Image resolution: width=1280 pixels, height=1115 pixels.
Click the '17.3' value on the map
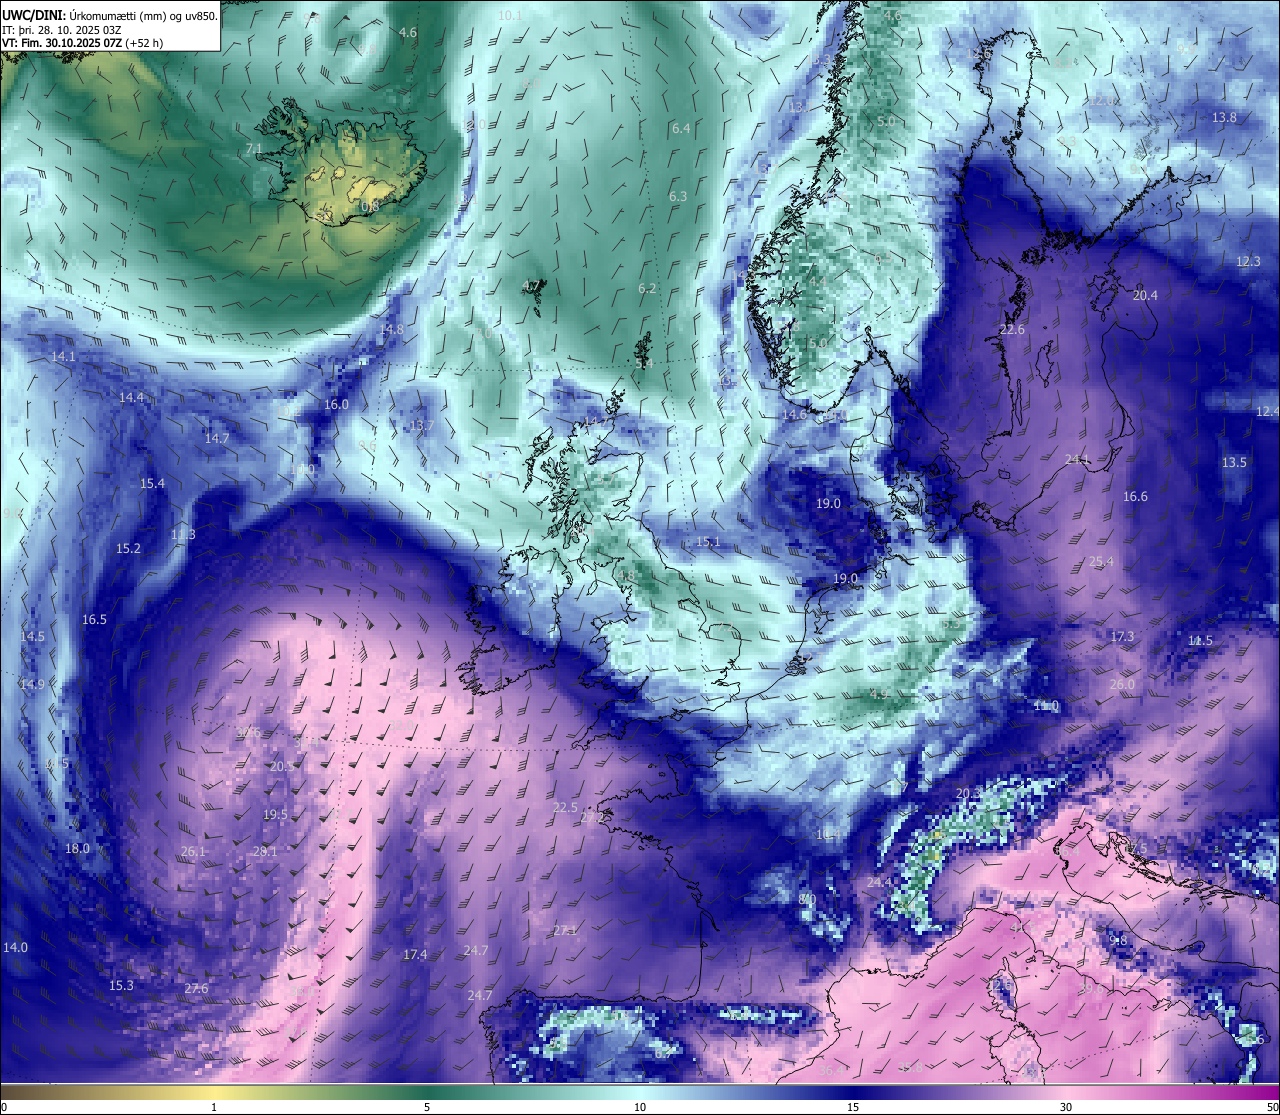(1122, 636)
